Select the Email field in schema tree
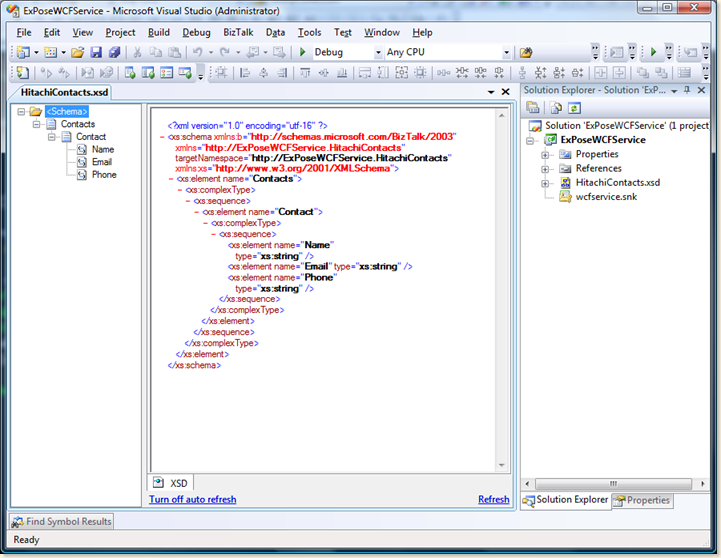Screen dimensions: 721x558 coord(102,162)
